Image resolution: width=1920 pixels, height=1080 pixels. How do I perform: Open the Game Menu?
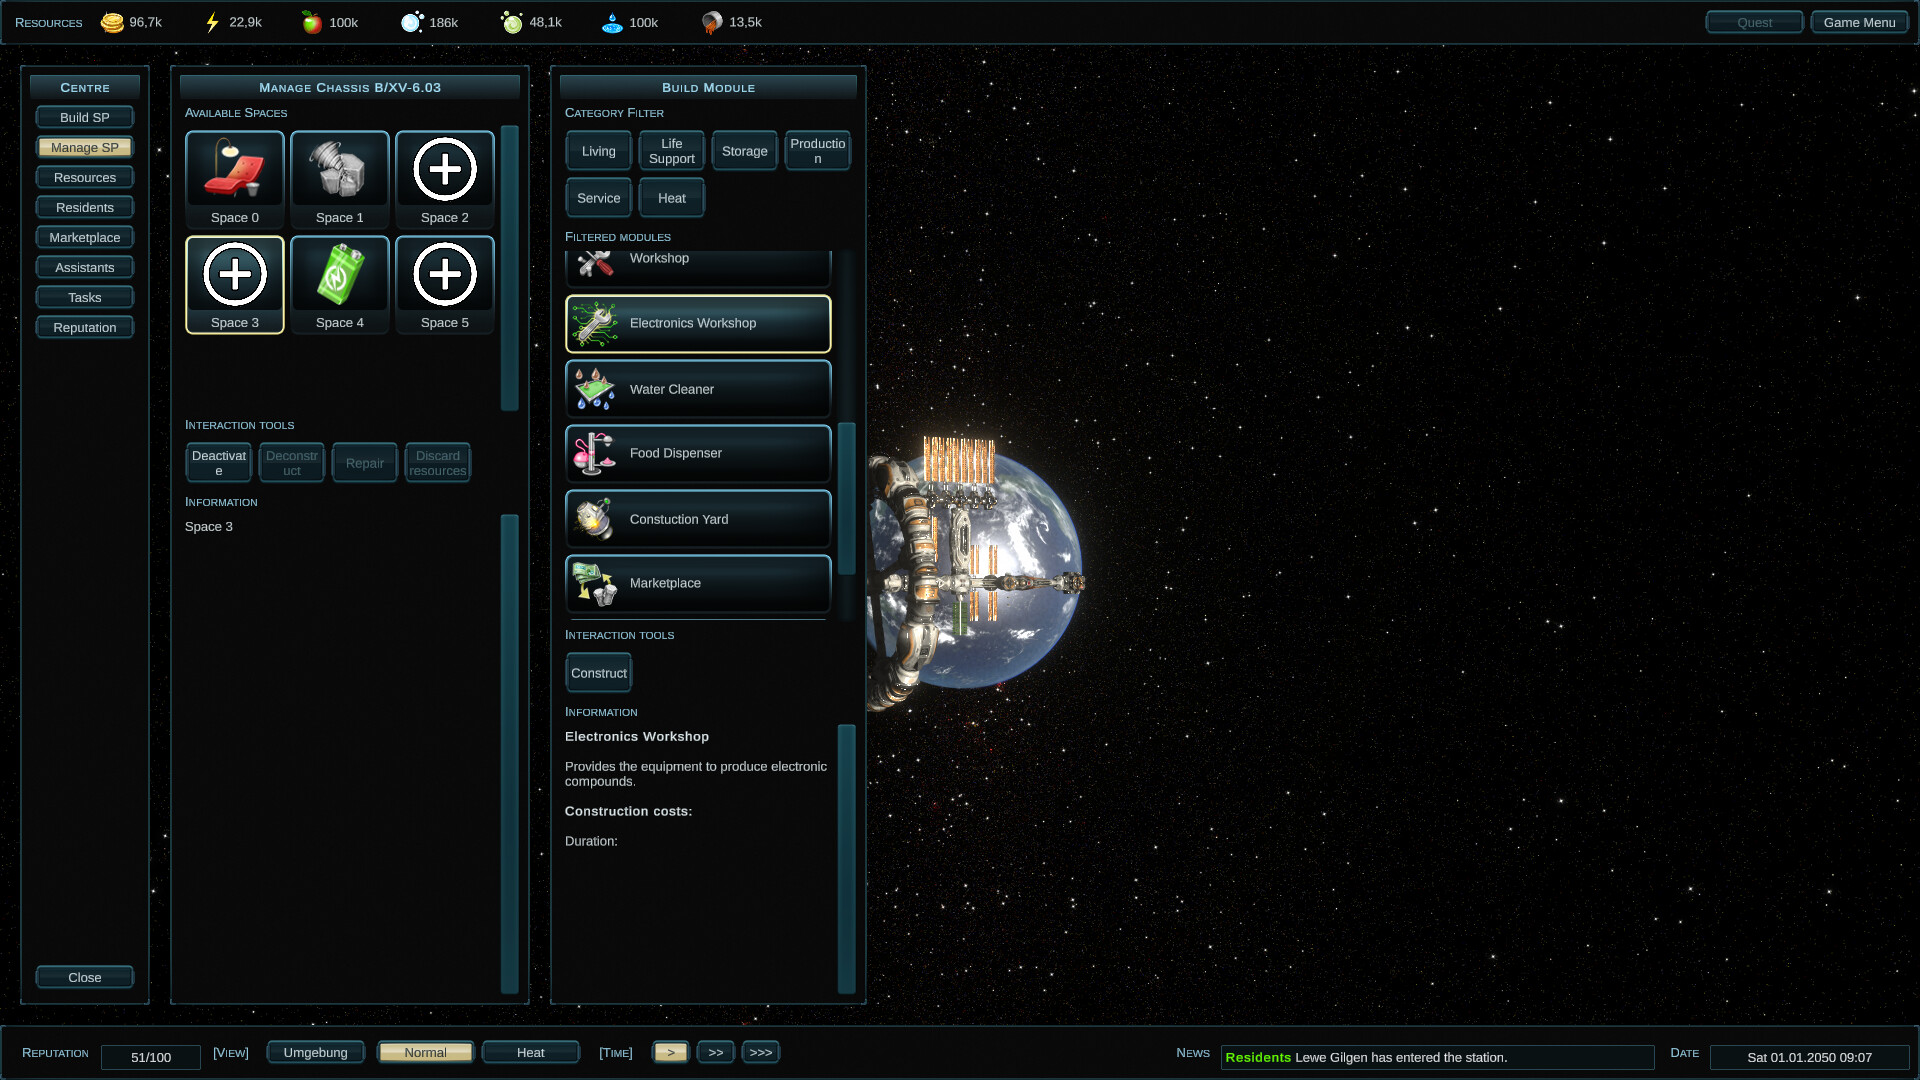(1859, 21)
